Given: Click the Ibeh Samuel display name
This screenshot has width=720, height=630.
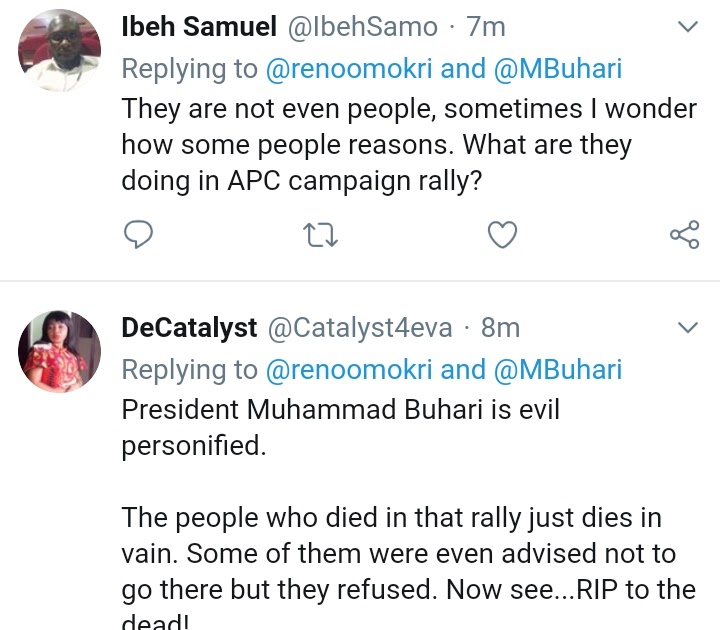Looking at the screenshot, I should point(197,28).
